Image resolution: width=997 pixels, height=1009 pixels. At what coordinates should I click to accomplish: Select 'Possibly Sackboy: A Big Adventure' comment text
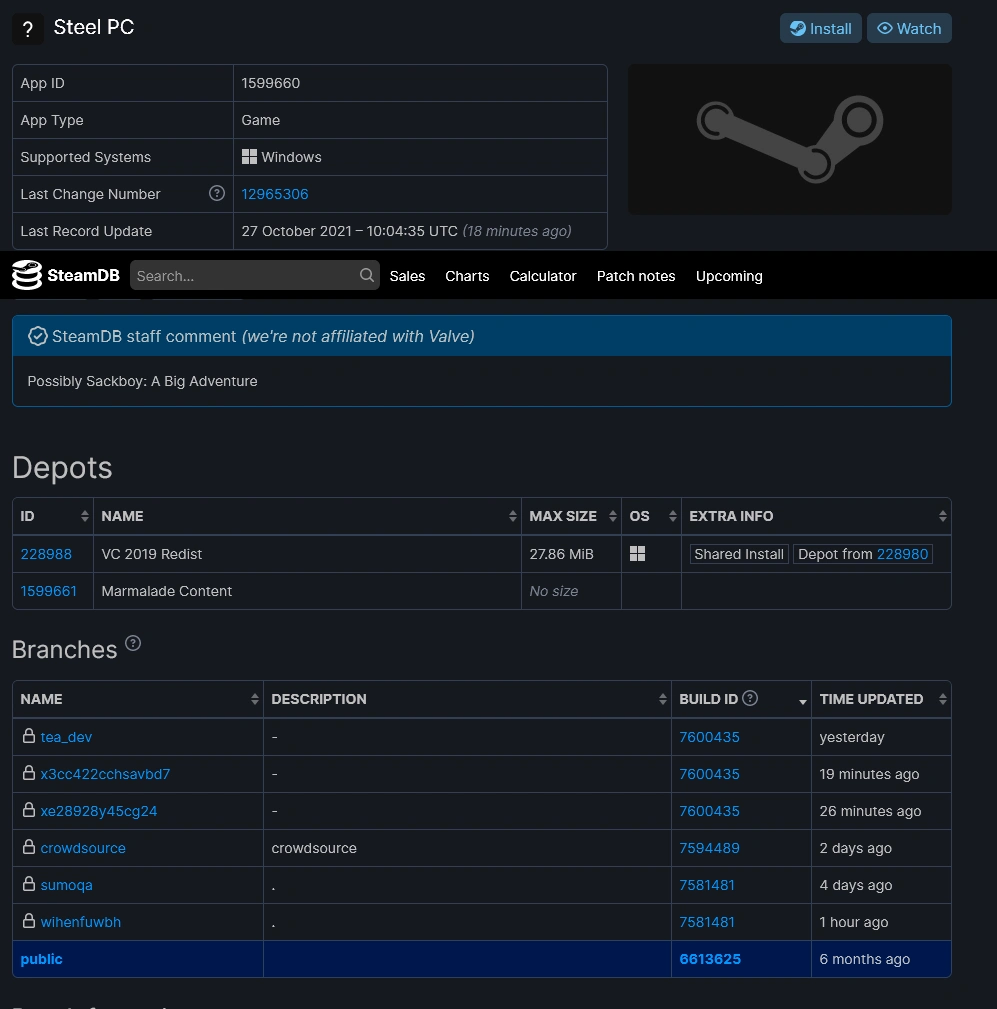click(x=142, y=381)
